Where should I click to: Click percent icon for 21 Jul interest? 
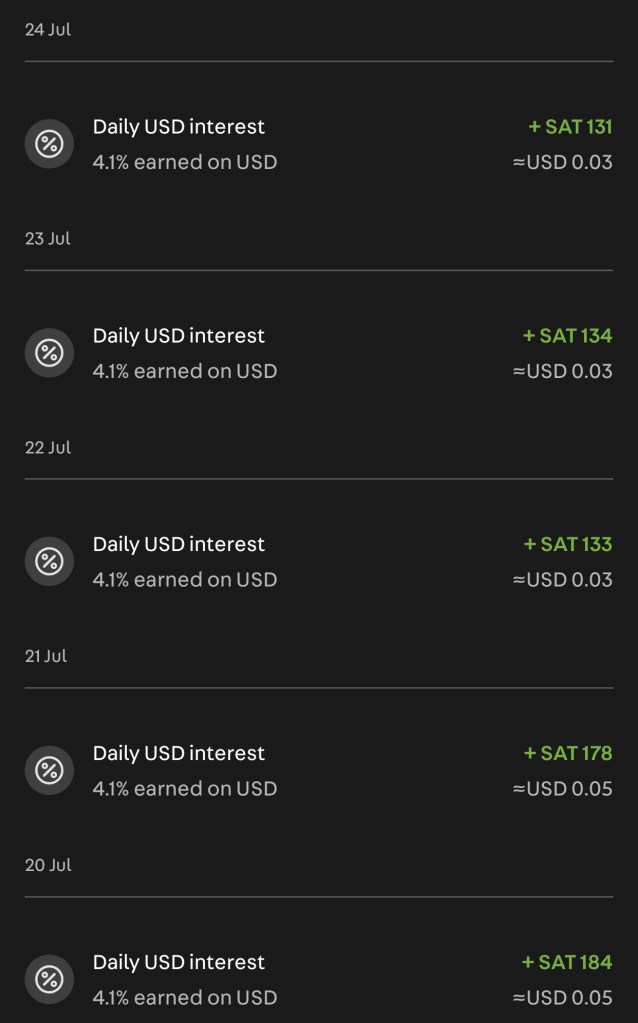(49, 770)
